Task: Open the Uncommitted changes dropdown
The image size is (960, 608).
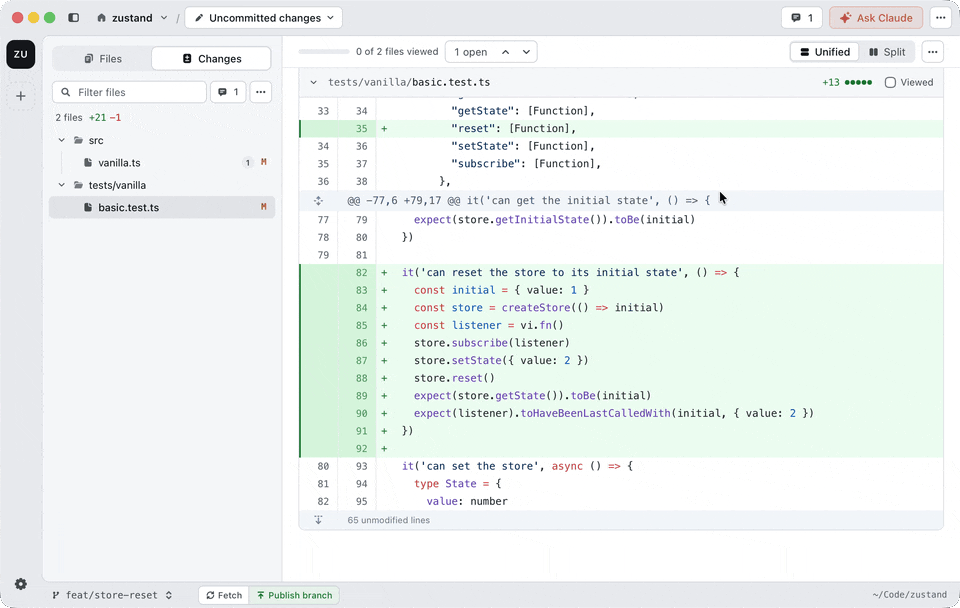Action: click(263, 18)
